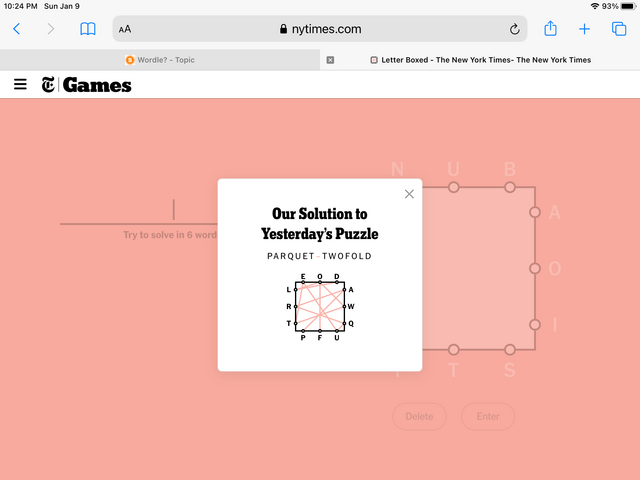640x480 pixels.
Task: Select letter N on the puzzle box
Action: [397, 169]
